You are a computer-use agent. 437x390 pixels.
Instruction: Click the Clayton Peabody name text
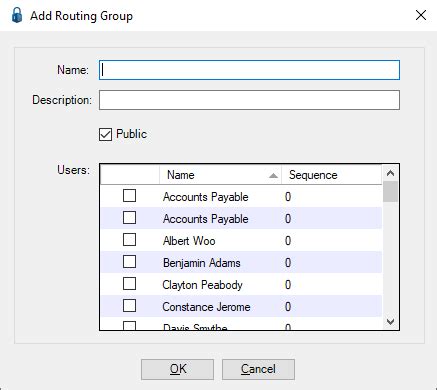coord(202,285)
